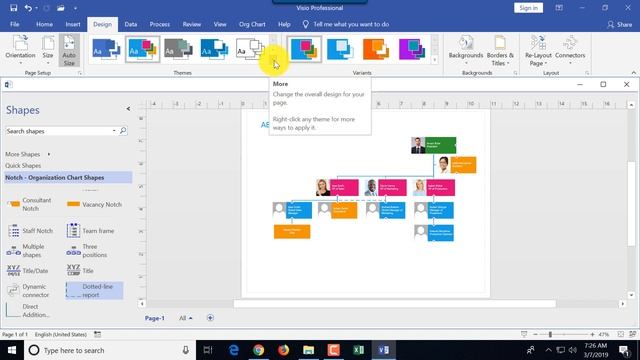Add a new page with plus icon
Viewport: 640px width, 360px height.
(x=210, y=318)
